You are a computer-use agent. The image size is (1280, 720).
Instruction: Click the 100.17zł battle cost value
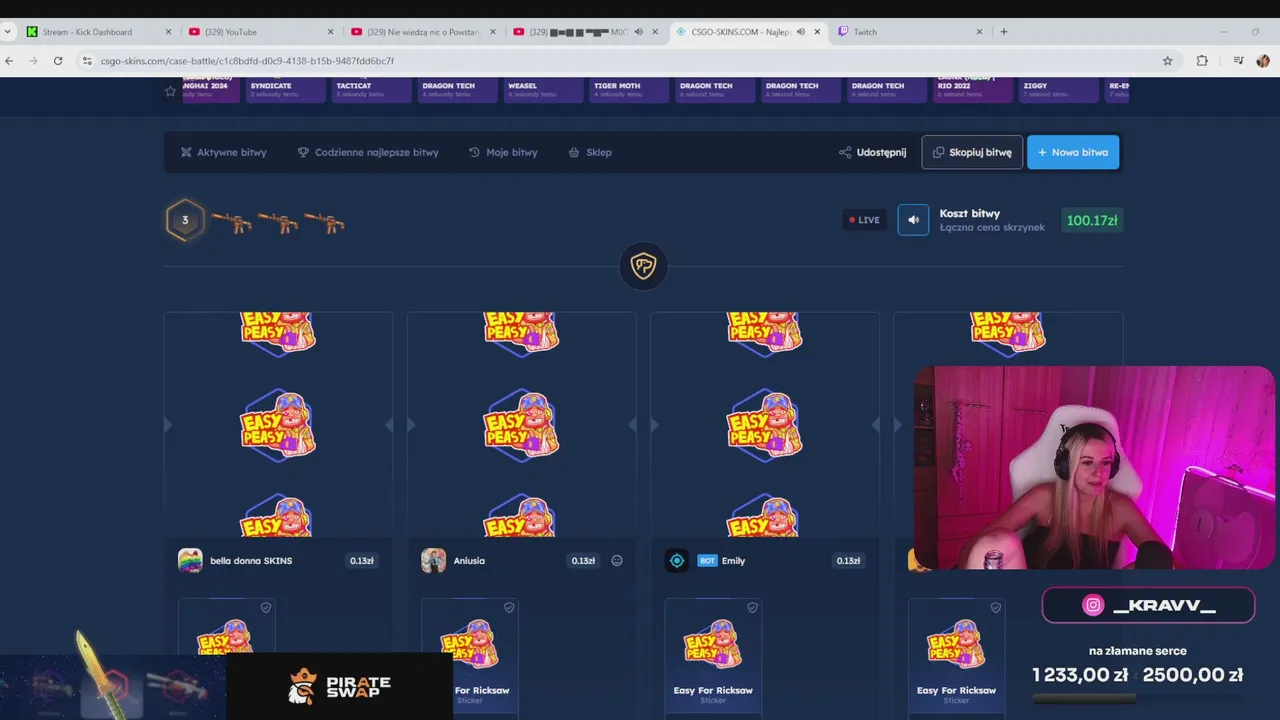click(1092, 220)
